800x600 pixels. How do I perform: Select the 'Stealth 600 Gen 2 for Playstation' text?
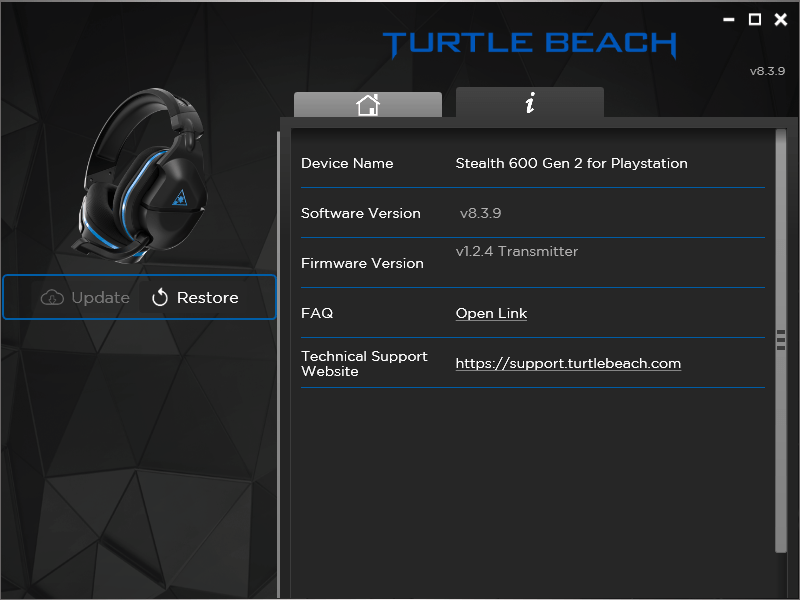tap(571, 163)
